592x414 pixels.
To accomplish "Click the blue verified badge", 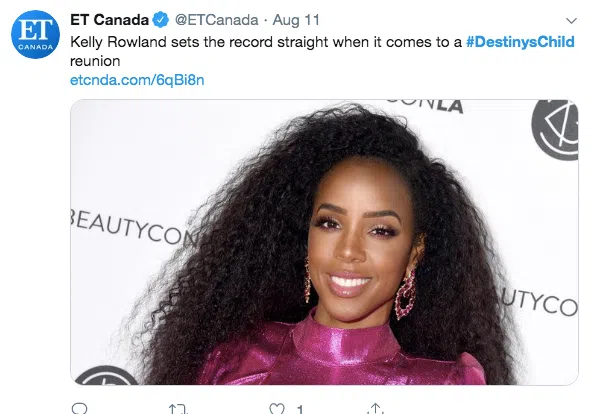I will [x=160, y=20].
